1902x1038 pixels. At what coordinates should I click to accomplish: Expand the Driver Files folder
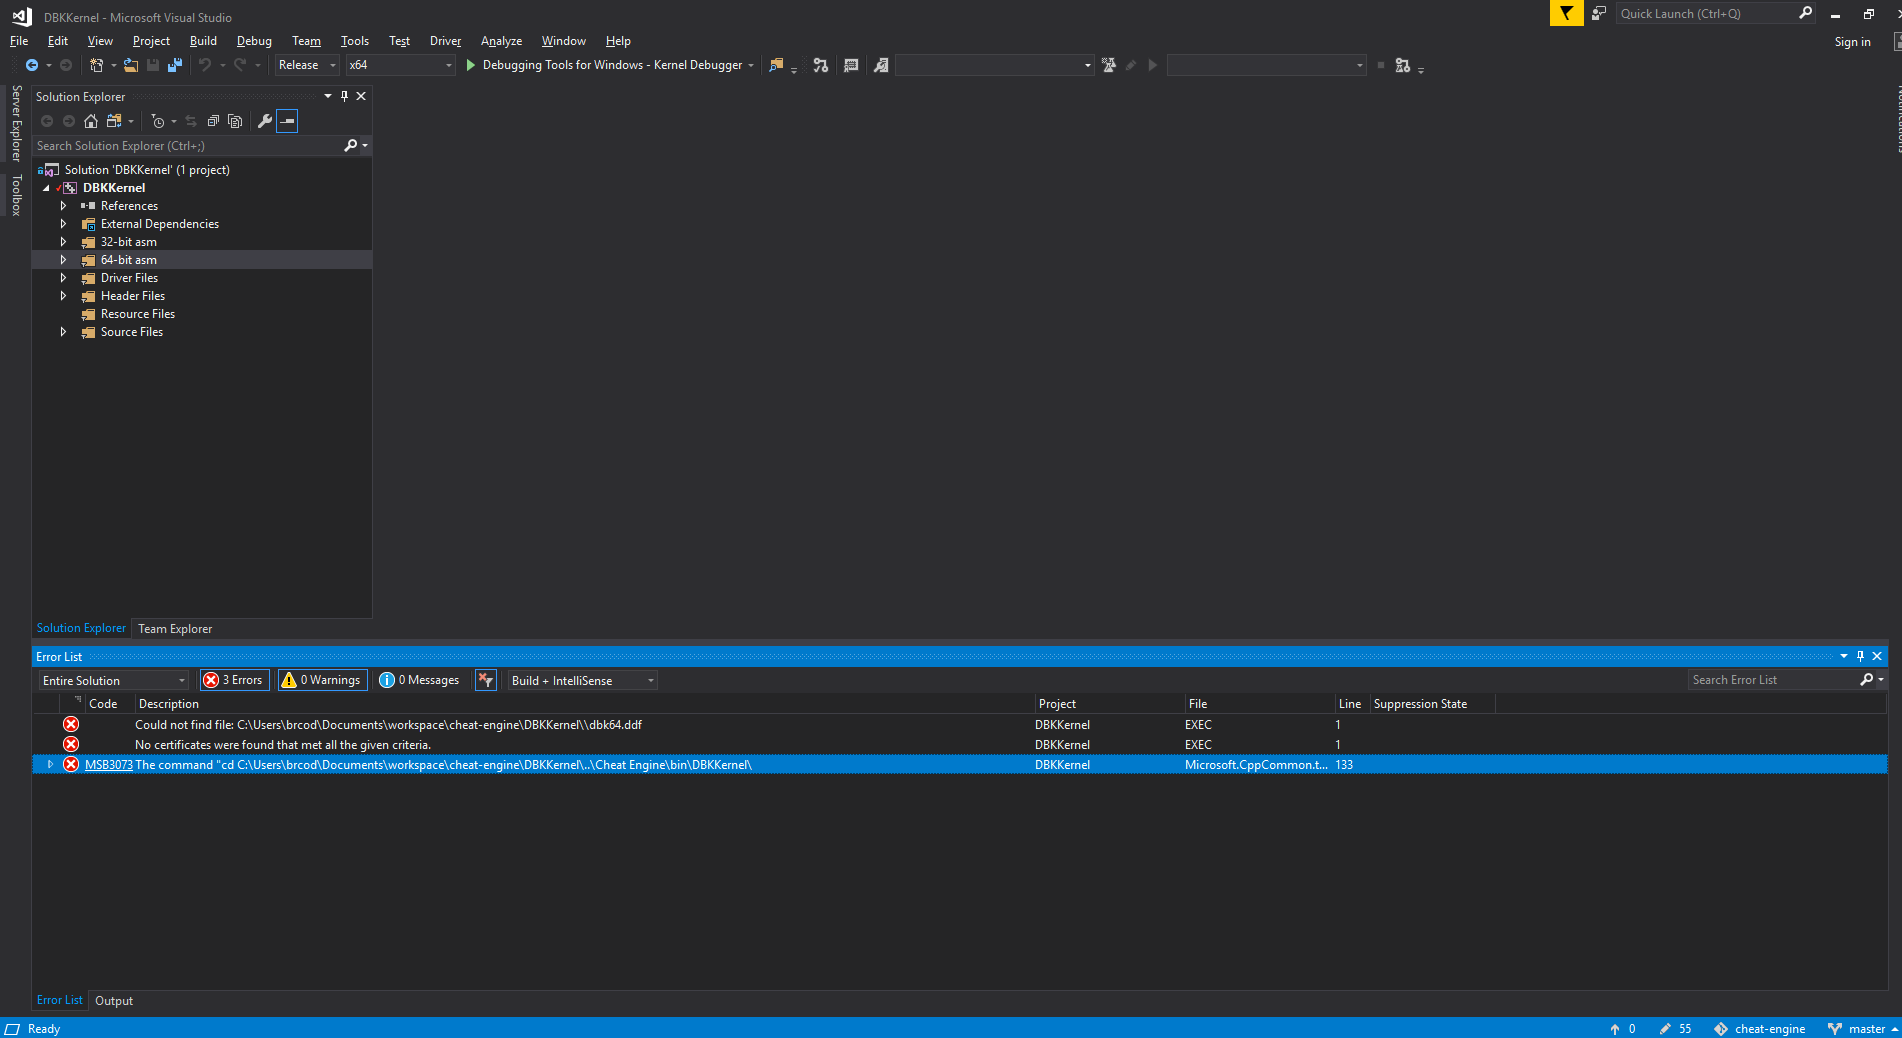(63, 278)
